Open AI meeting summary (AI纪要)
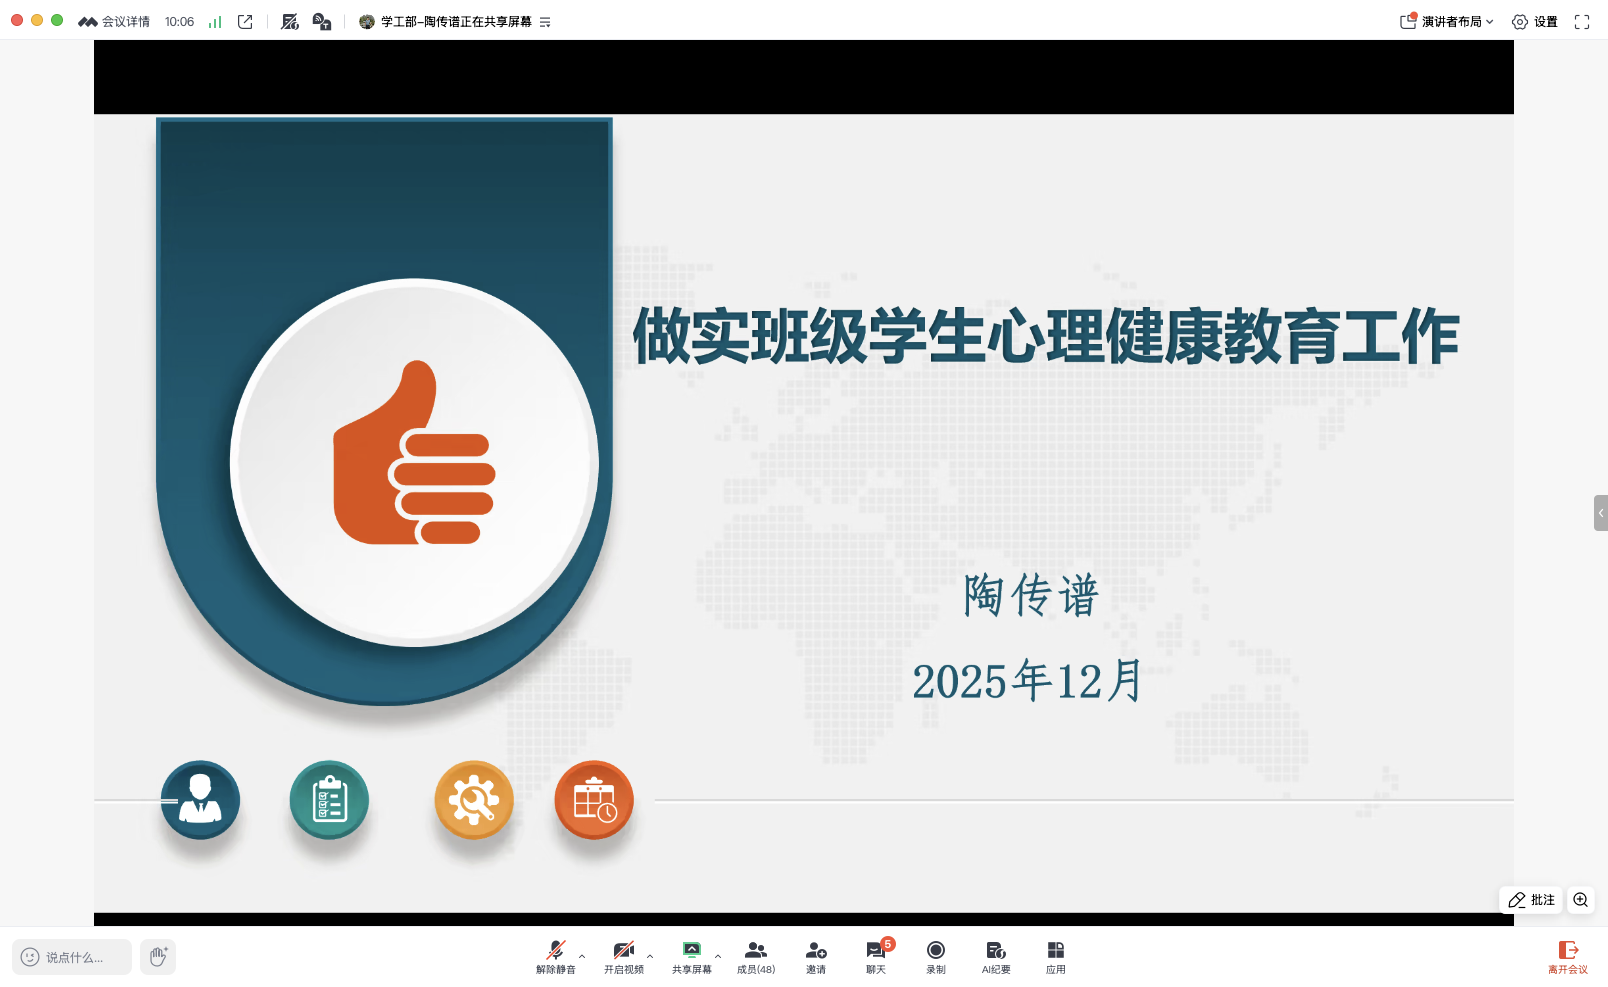This screenshot has height=987, width=1608. (995, 956)
